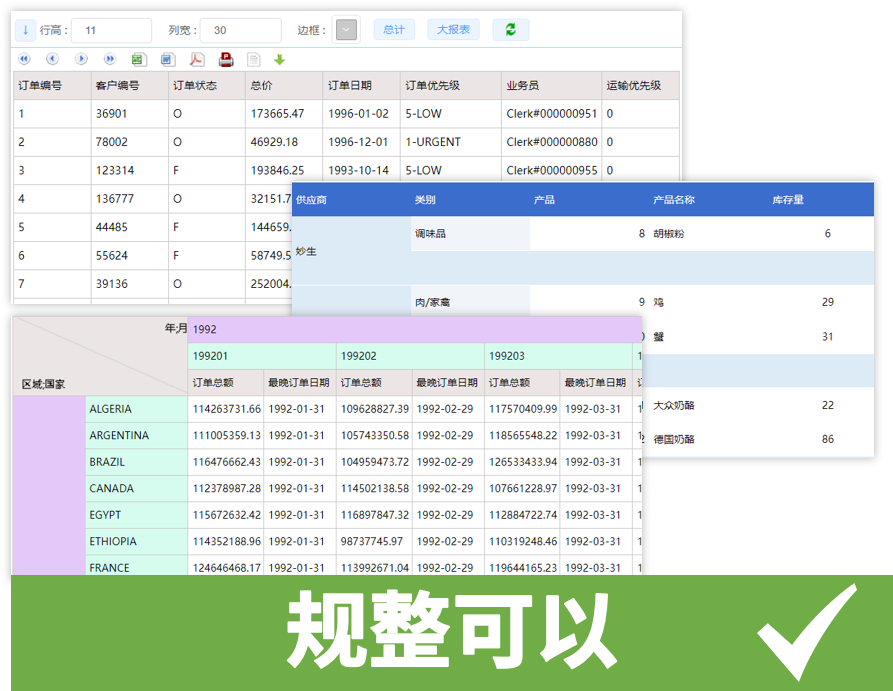Go to the next page
The width and height of the screenshot is (893, 691).
pos(82,59)
